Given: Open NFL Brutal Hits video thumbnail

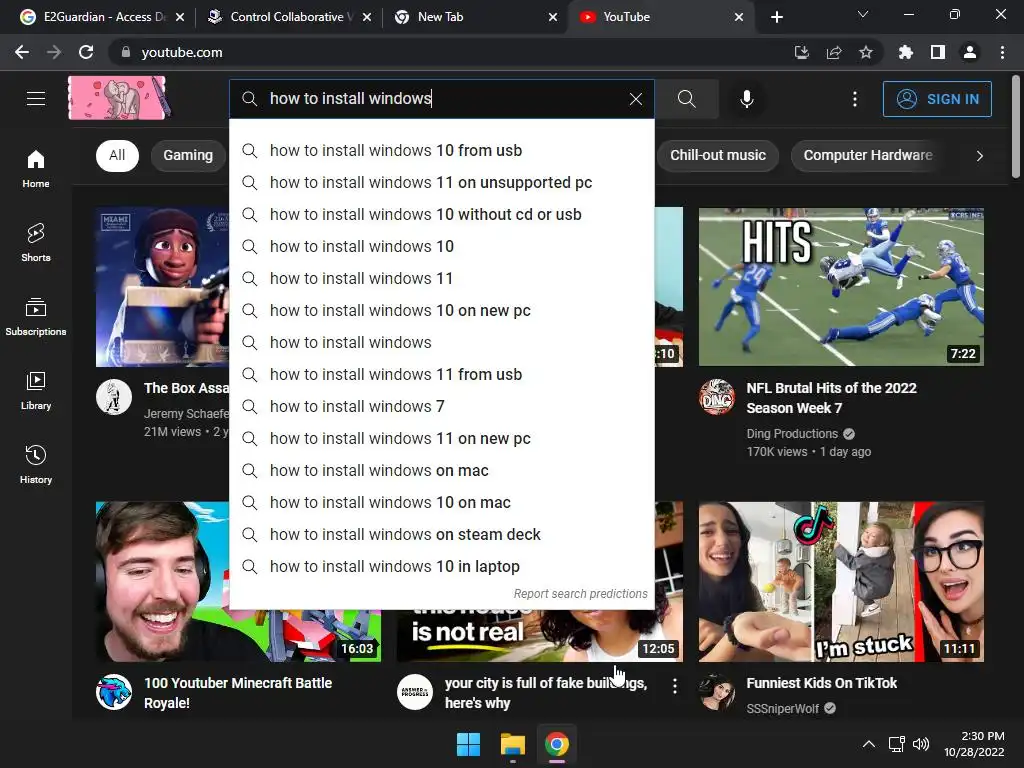Looking at the screenshot, I should click(841, 287).
